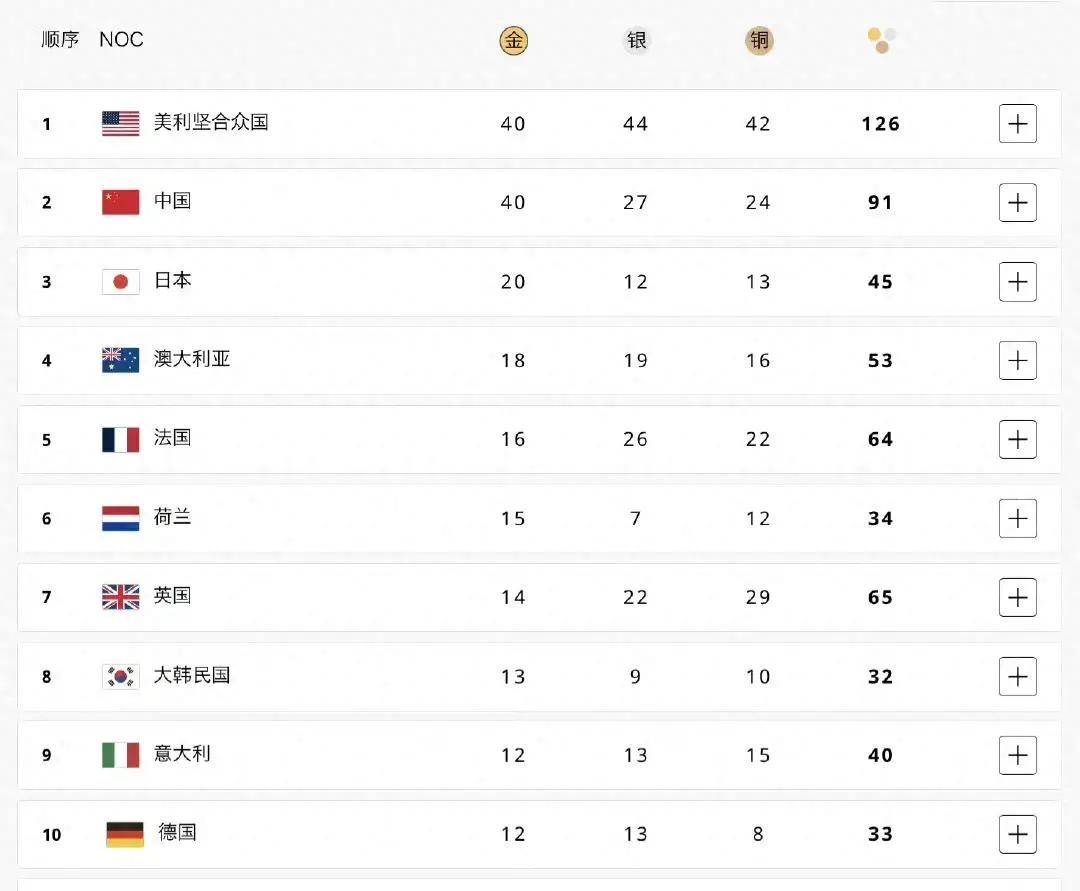Screen dimensions: 1080x891
Task: Expand the 美利坚合众国 row details
Action: click(1017, 124)
